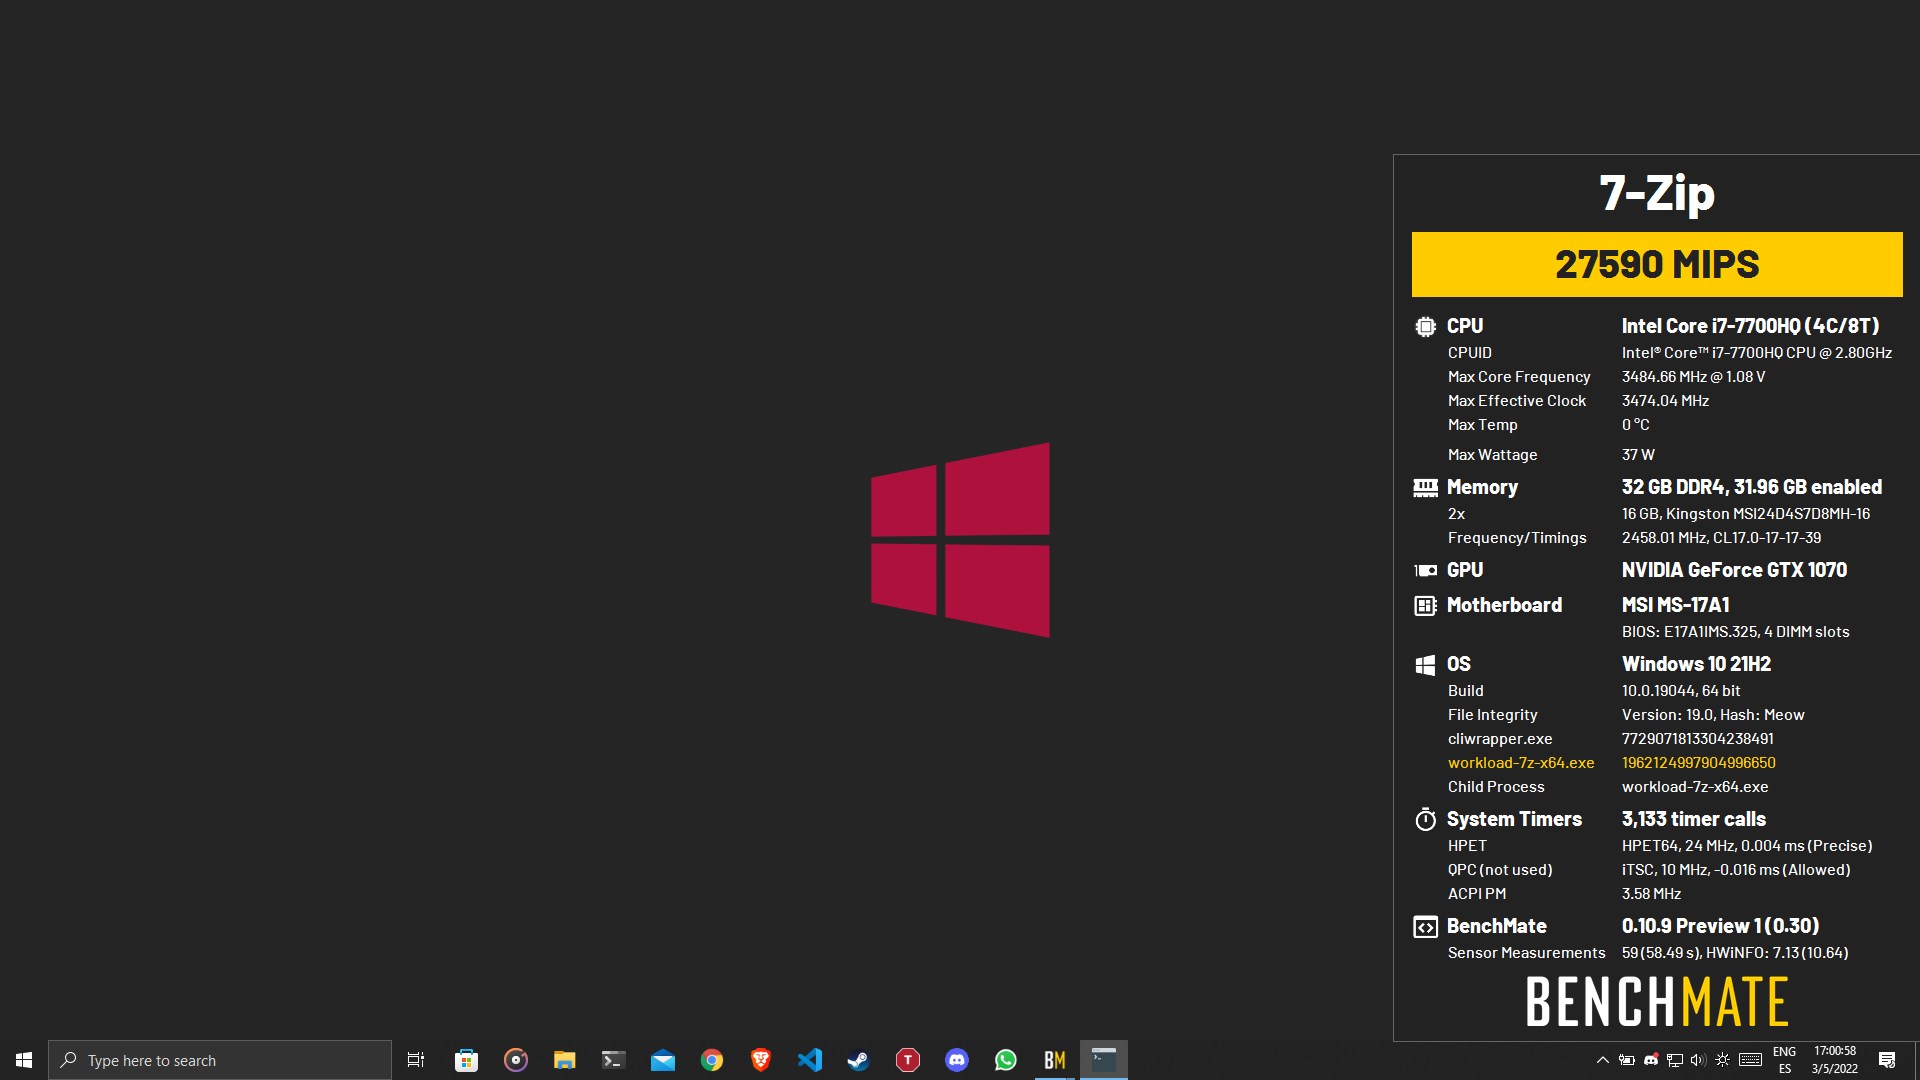
Task: Click the yellow 'workload-7z-x64.exe' label
Action: (1521, 763)
